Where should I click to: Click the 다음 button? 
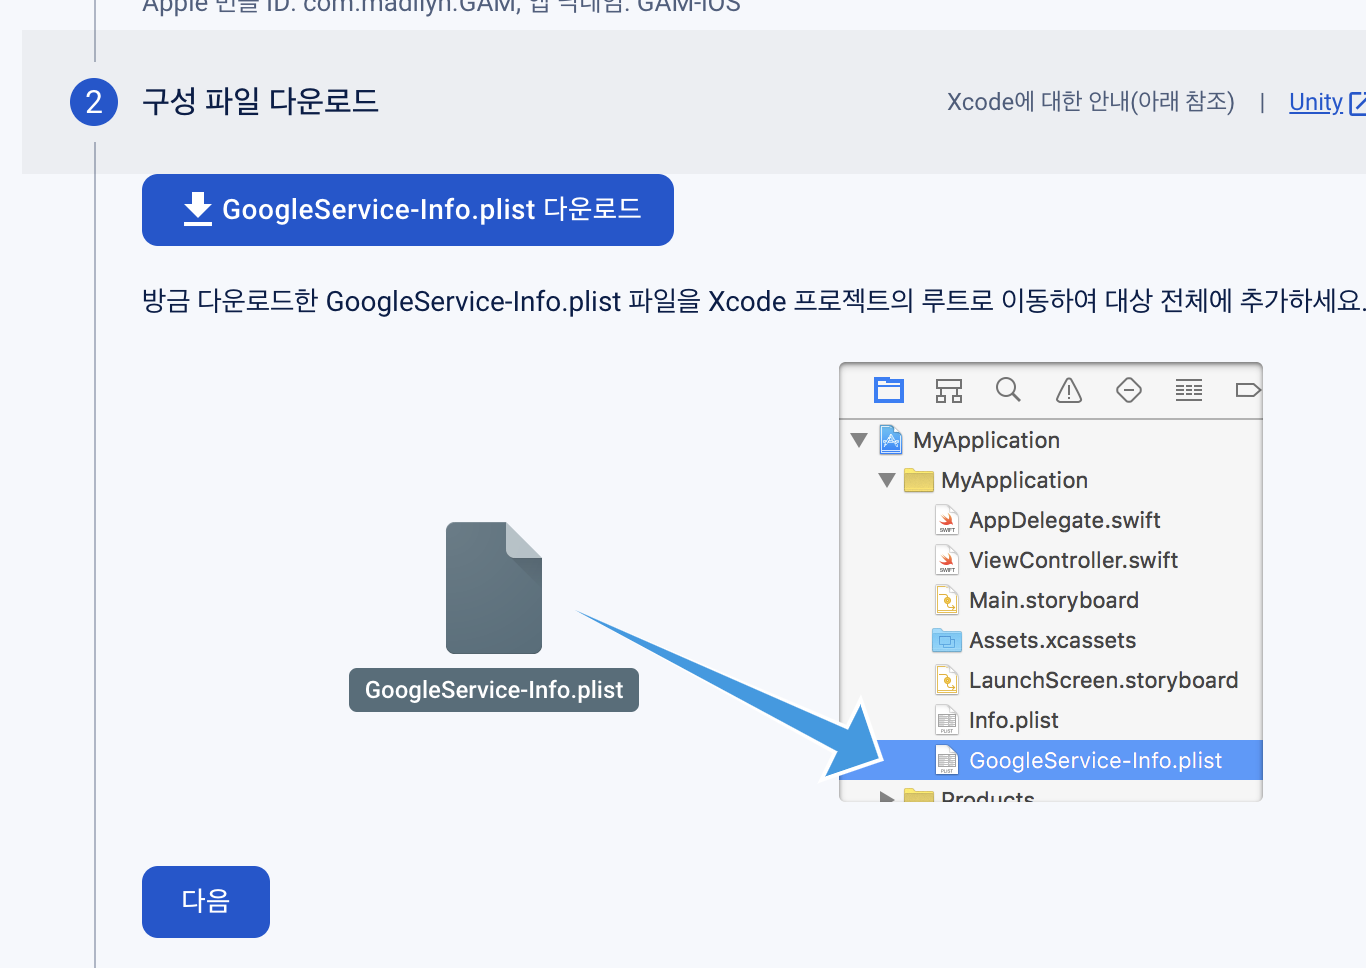(206, 902)
